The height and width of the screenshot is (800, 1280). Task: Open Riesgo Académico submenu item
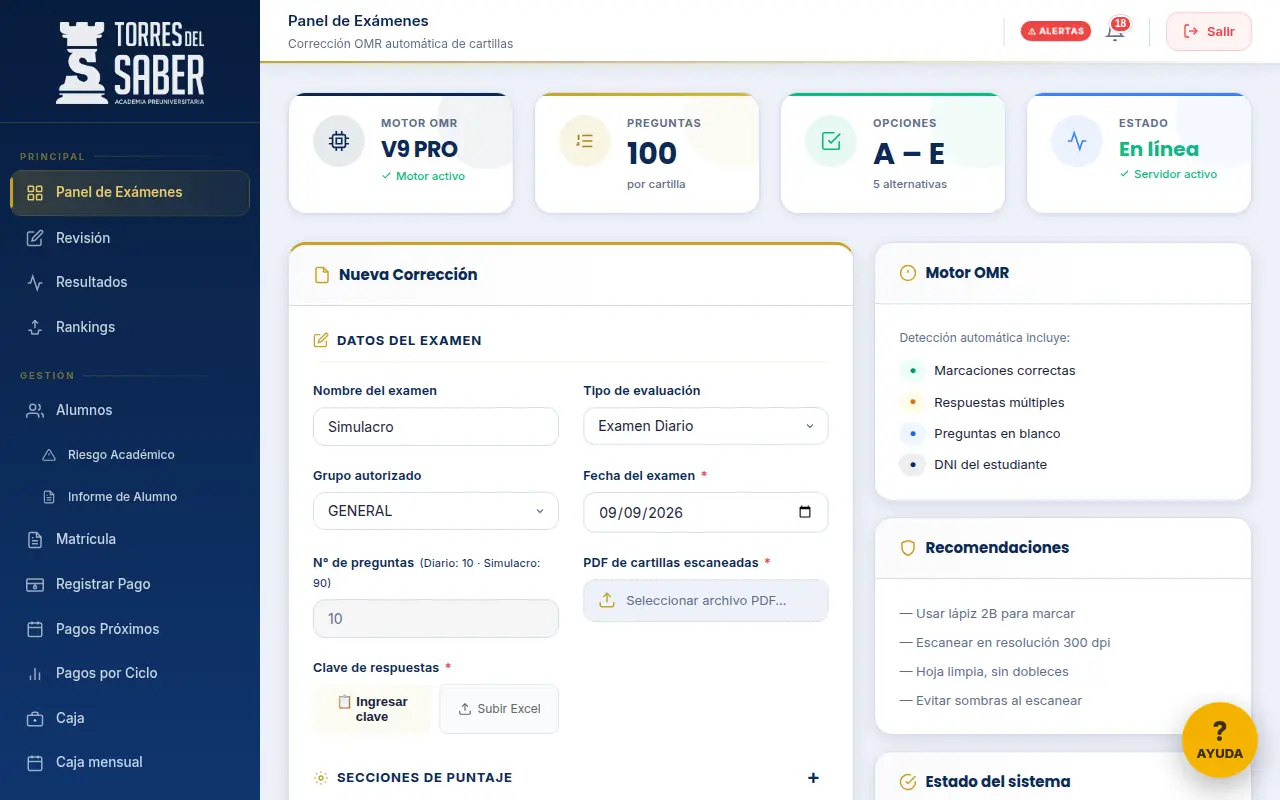tap(130, 455)
